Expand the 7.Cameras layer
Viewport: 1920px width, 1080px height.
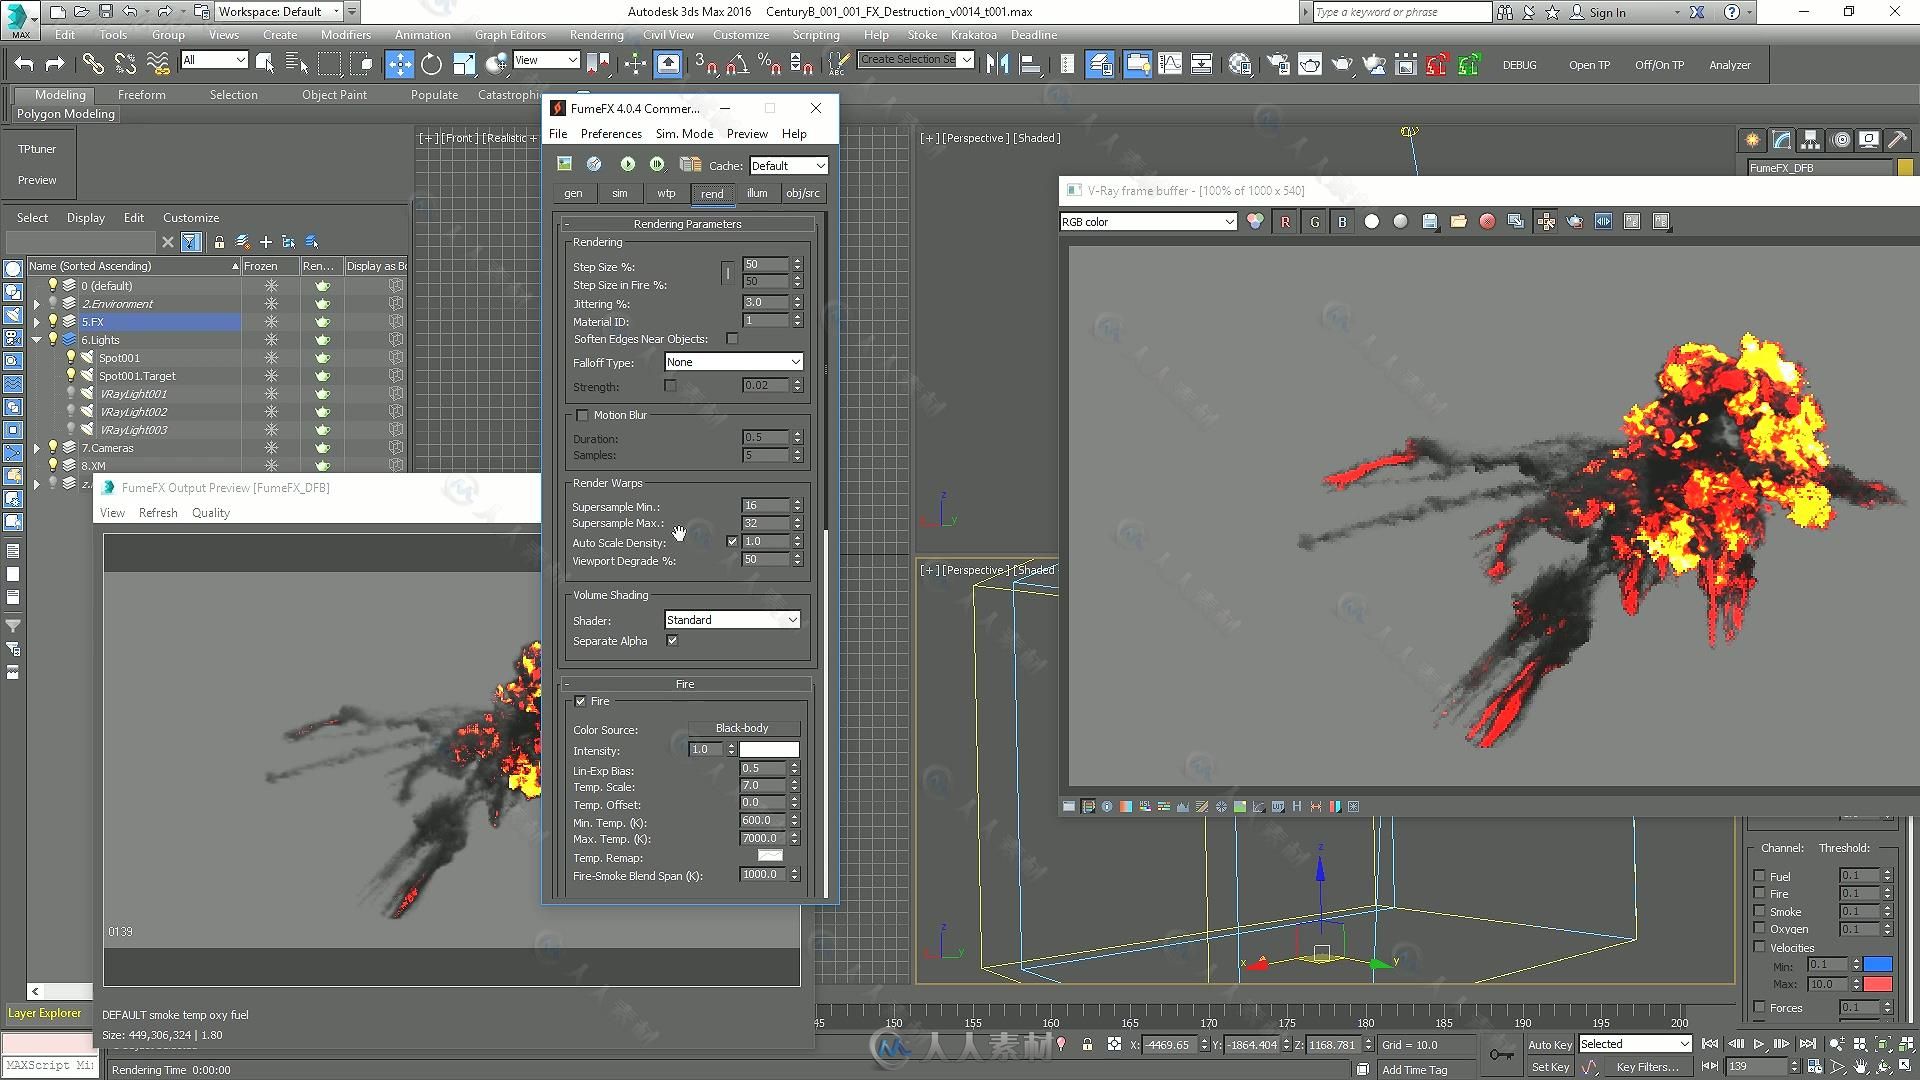coord(37,448)
